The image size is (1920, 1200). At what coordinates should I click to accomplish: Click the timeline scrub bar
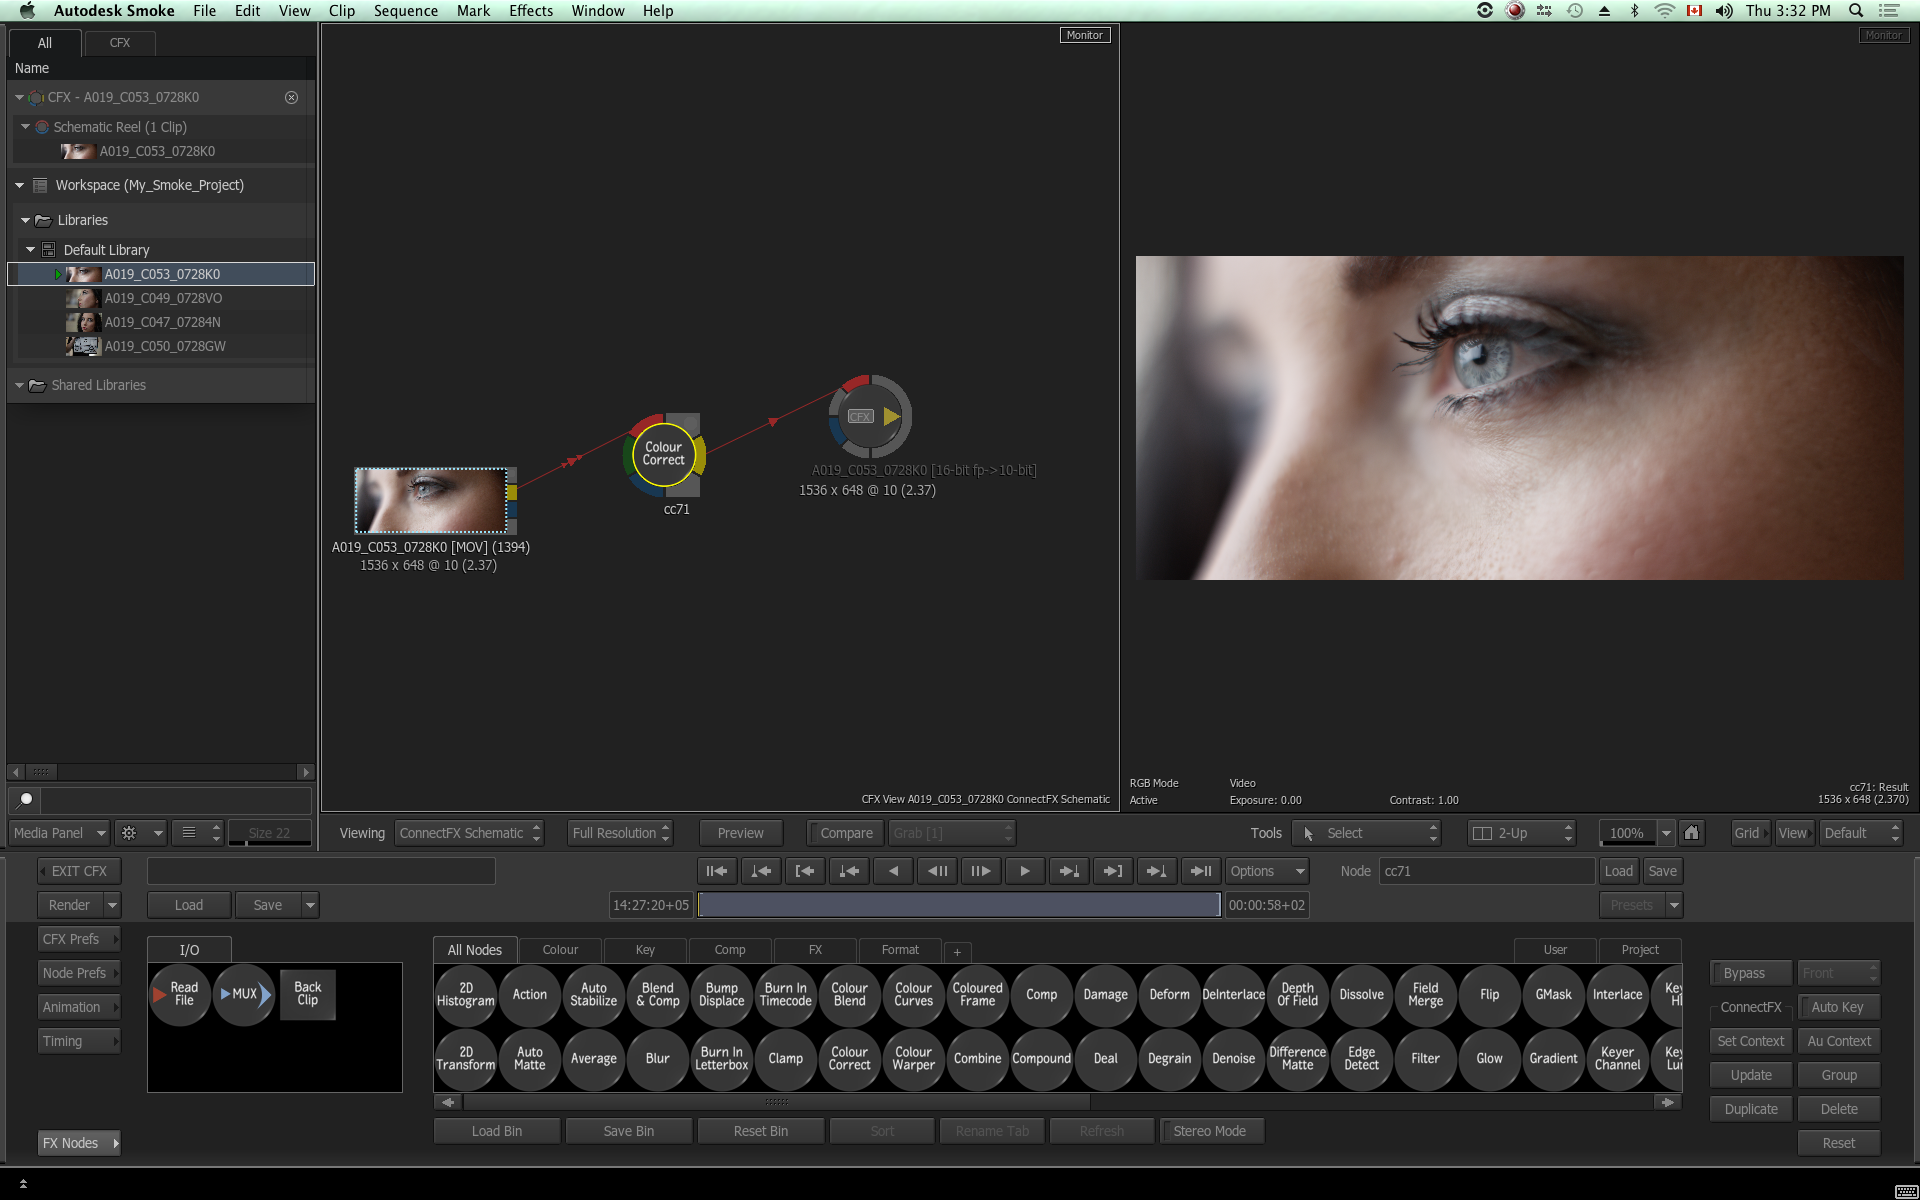(958, 905)
